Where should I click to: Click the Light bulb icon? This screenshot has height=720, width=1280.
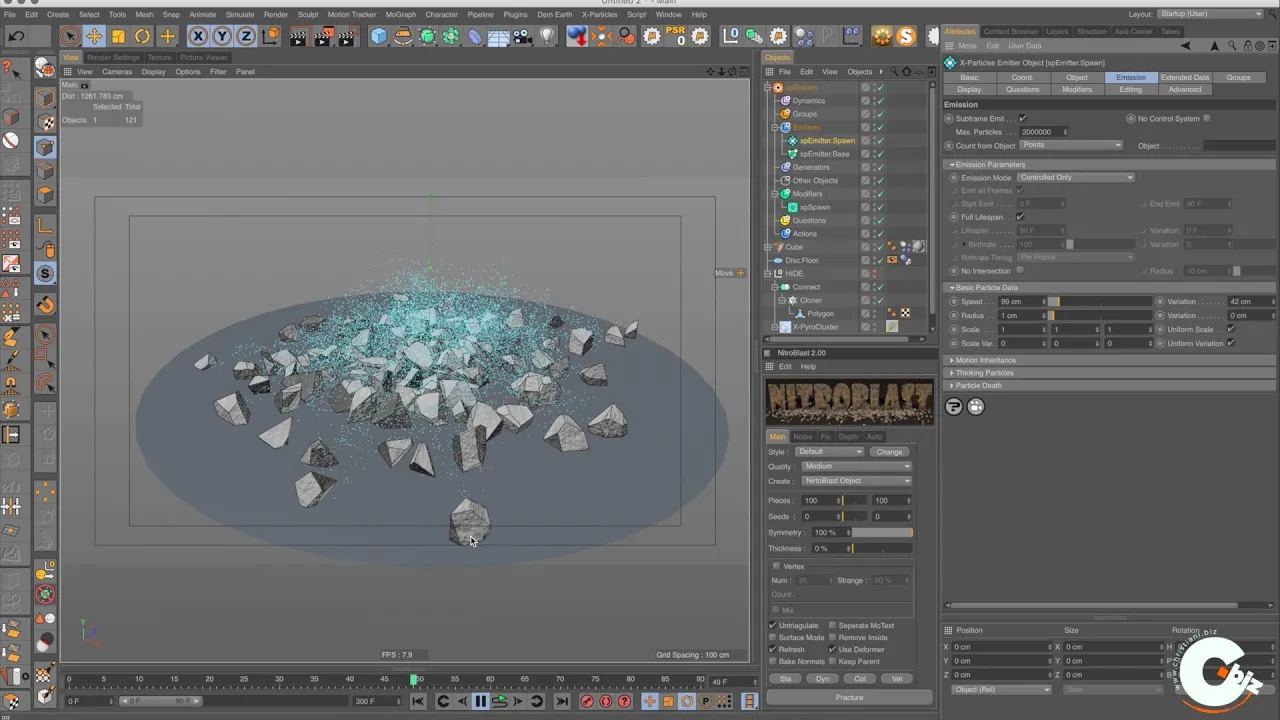point(547,37)
